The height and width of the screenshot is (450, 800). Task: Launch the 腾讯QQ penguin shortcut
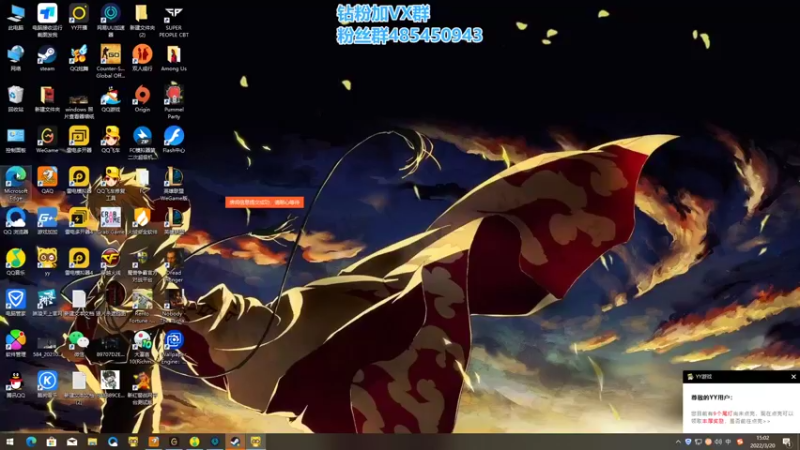pos(16,384)
